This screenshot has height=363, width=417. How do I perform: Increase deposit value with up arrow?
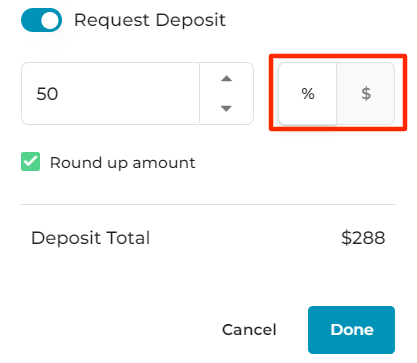point(226,79)
